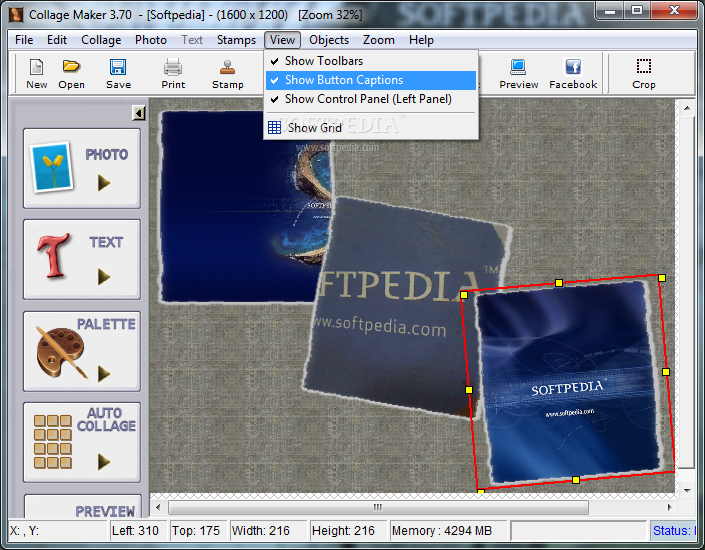Expand the PHOTO panel arrow
705x550 pixels.
104,183
